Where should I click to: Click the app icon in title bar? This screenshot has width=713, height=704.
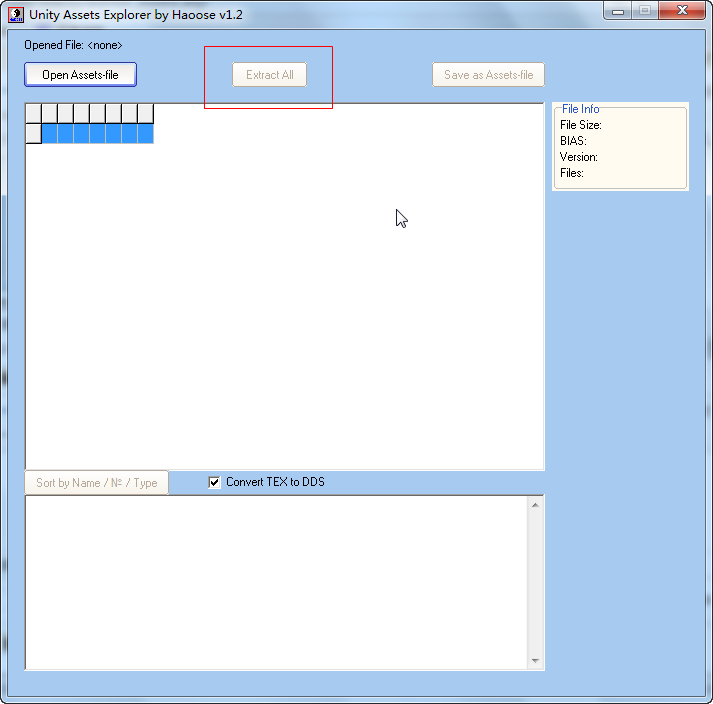(16, 15)
